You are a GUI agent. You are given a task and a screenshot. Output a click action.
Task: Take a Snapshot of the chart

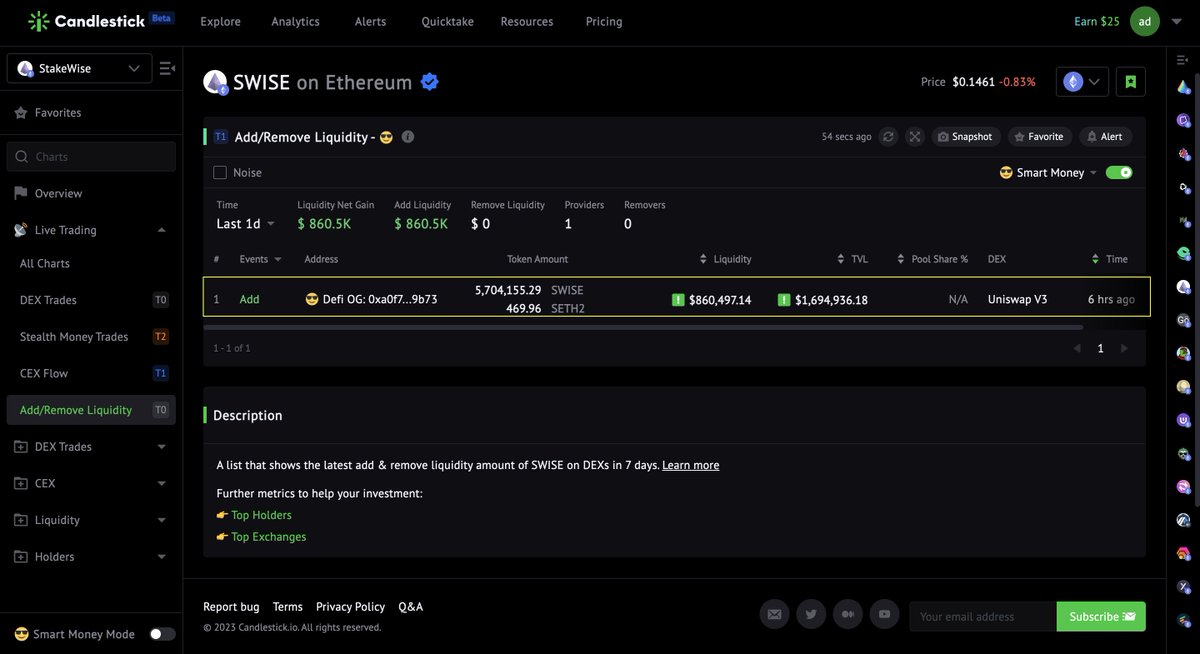[x=965, y=137]
